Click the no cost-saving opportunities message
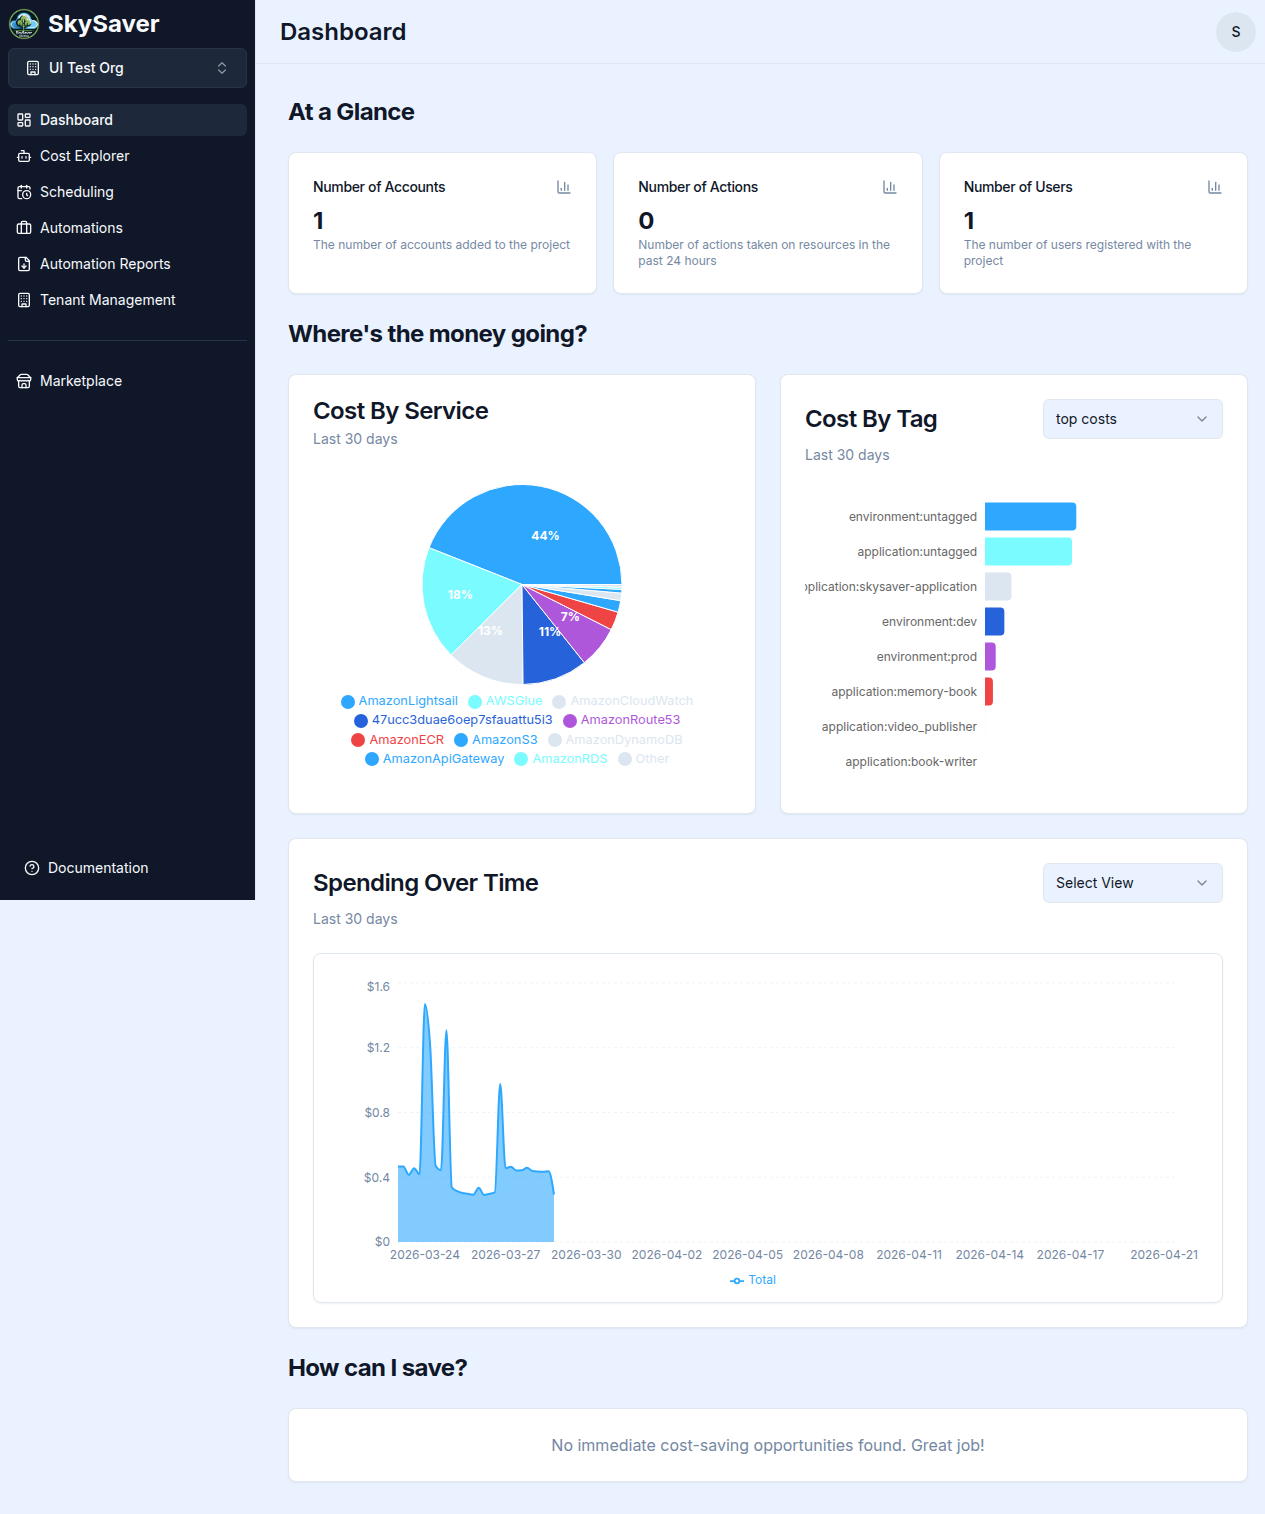This screenshot has width=1265, height=1514. (768, 1446)
